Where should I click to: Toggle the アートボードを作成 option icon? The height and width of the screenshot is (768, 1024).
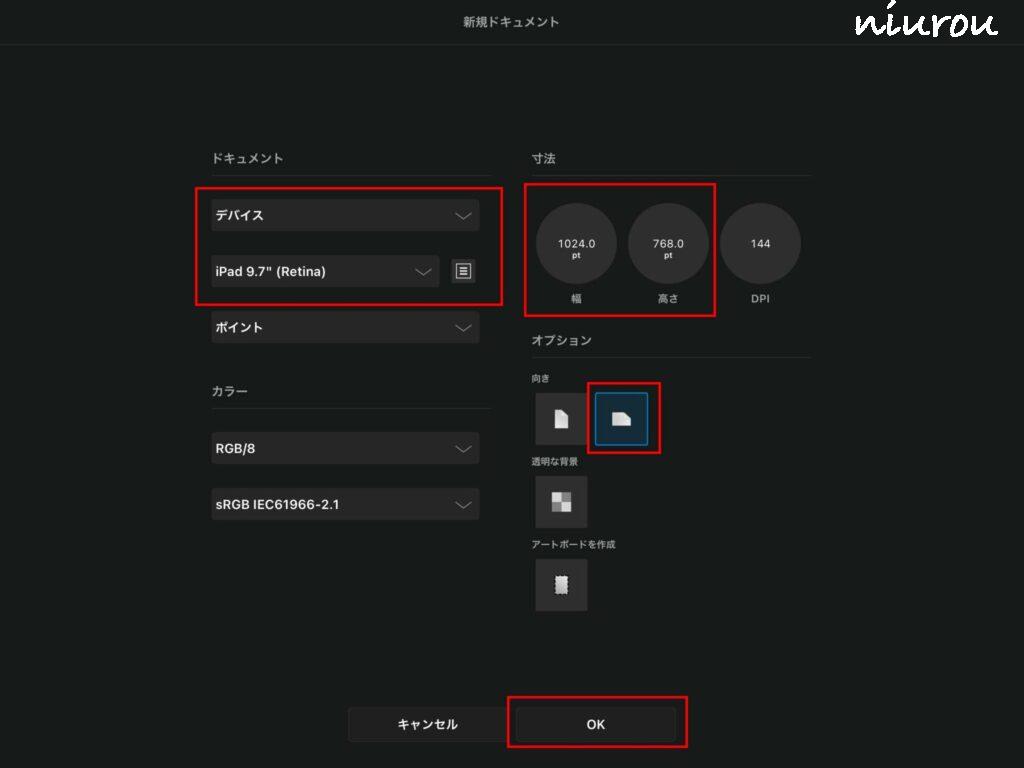tap(561, 585)
